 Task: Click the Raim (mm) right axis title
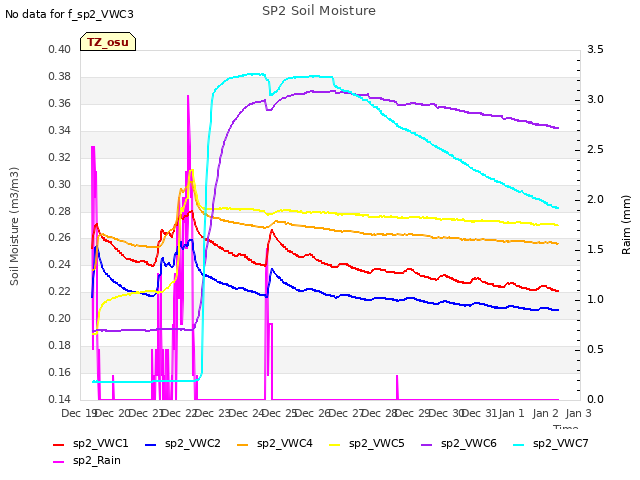click(x=626, y=225)
